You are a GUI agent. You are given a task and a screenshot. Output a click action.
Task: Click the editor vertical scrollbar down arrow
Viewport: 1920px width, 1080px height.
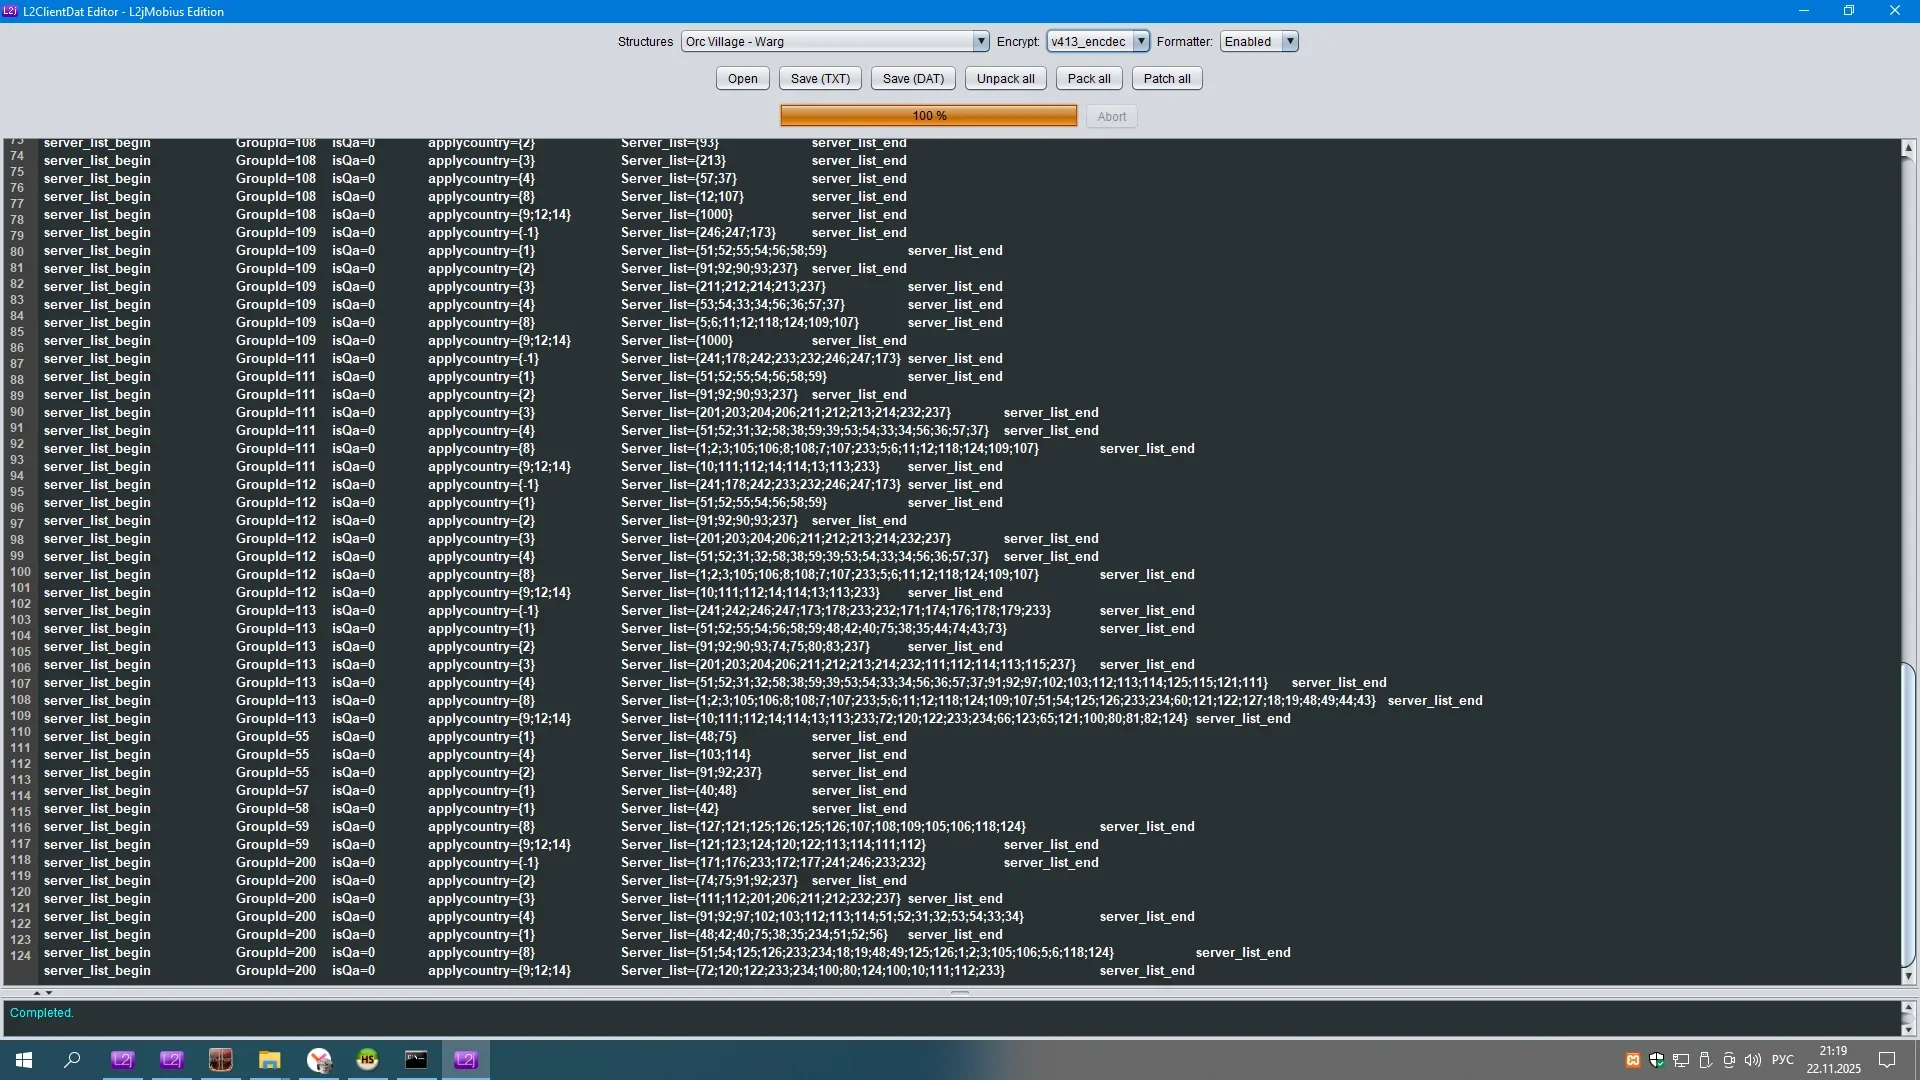pos(1908,976)
